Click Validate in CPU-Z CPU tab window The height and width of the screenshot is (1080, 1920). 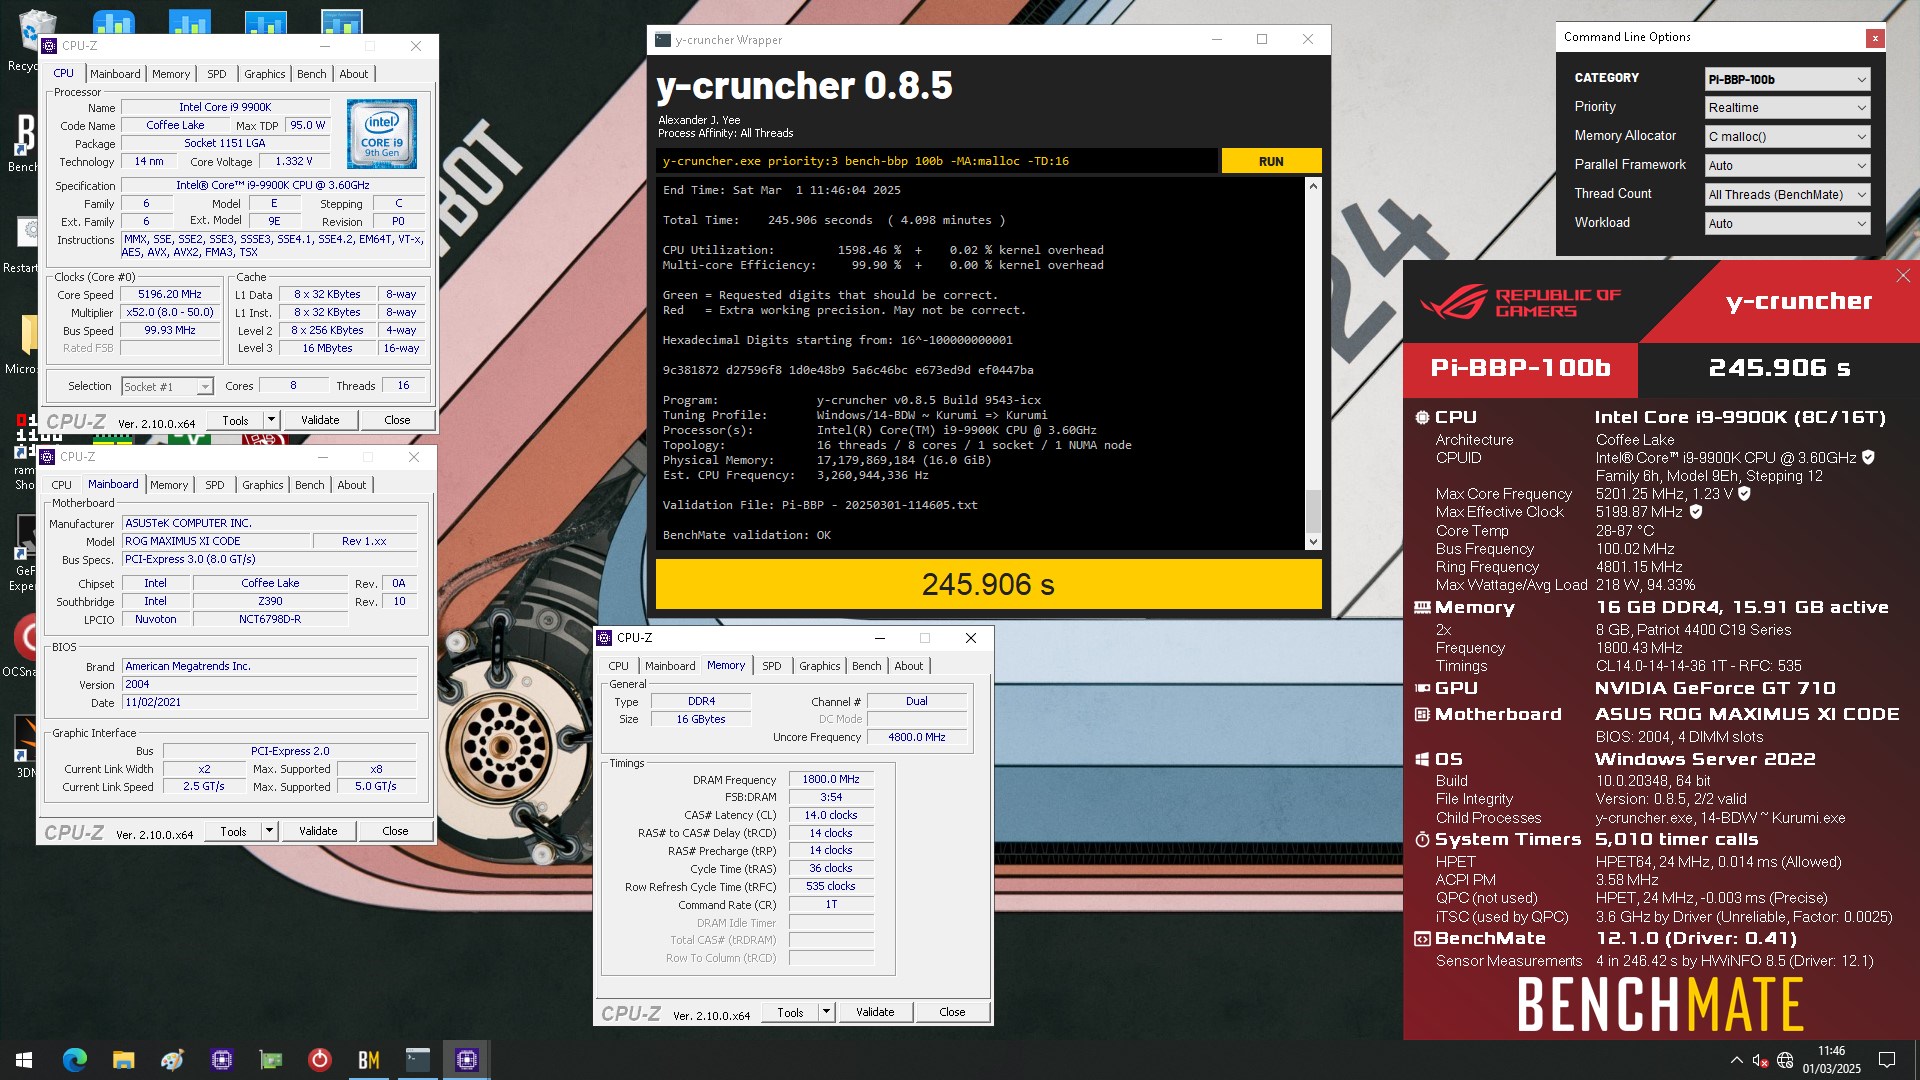(x=320, y=420)
